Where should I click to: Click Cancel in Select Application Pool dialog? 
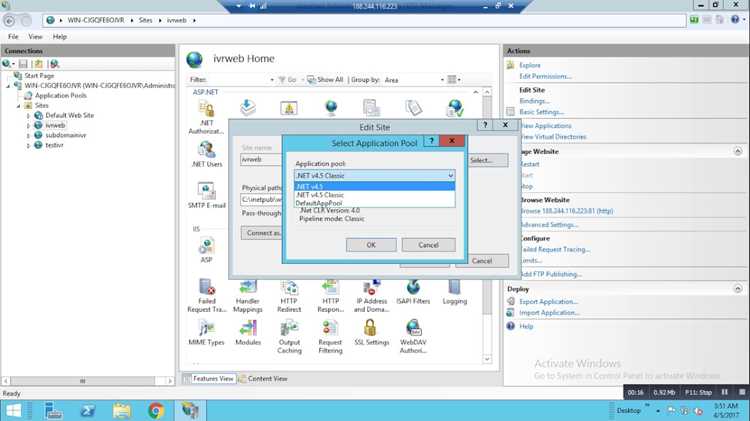point(429,245)
